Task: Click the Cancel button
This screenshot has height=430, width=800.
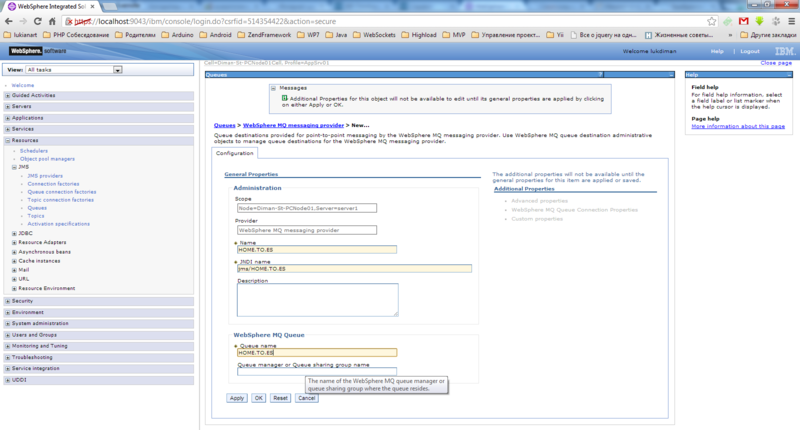Action: (x=307, y=398)
